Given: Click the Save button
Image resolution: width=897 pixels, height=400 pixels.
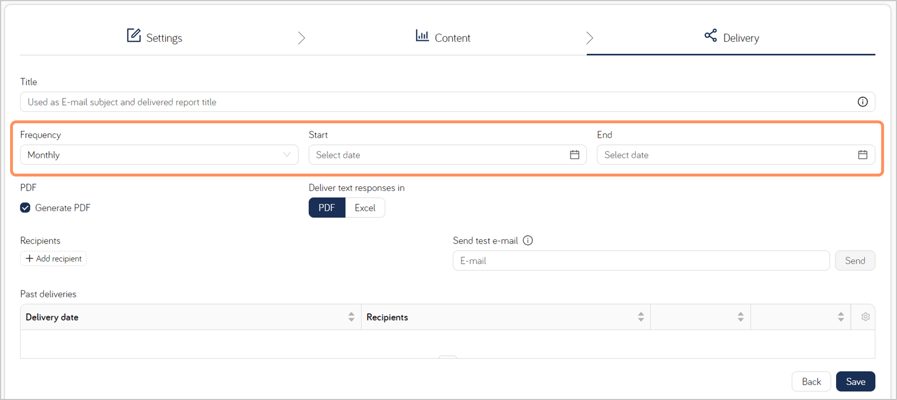Looking at the screenshot, I should 855,382.
